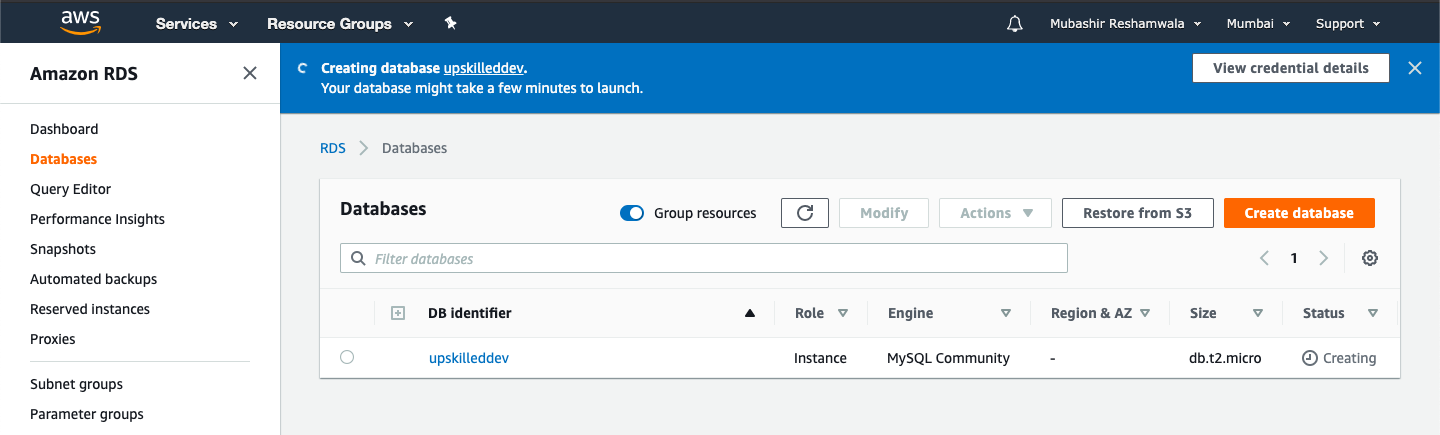
Task: Click the refresh databases button
Action: coord(805,213)
